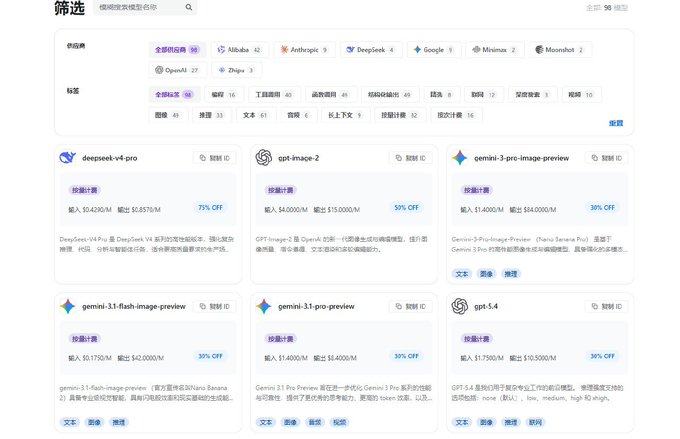
Task: Filter by Zhipu provider
Action: point(236,70)
